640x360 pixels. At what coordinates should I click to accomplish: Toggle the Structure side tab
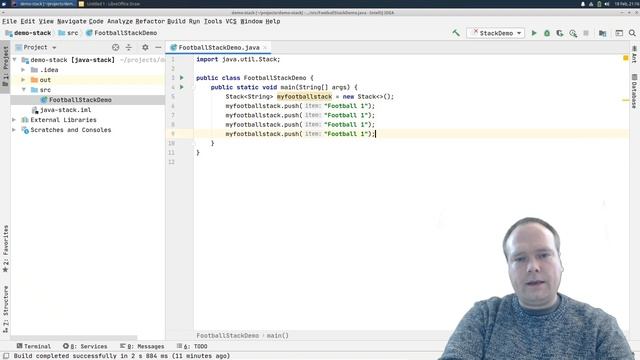5,309
